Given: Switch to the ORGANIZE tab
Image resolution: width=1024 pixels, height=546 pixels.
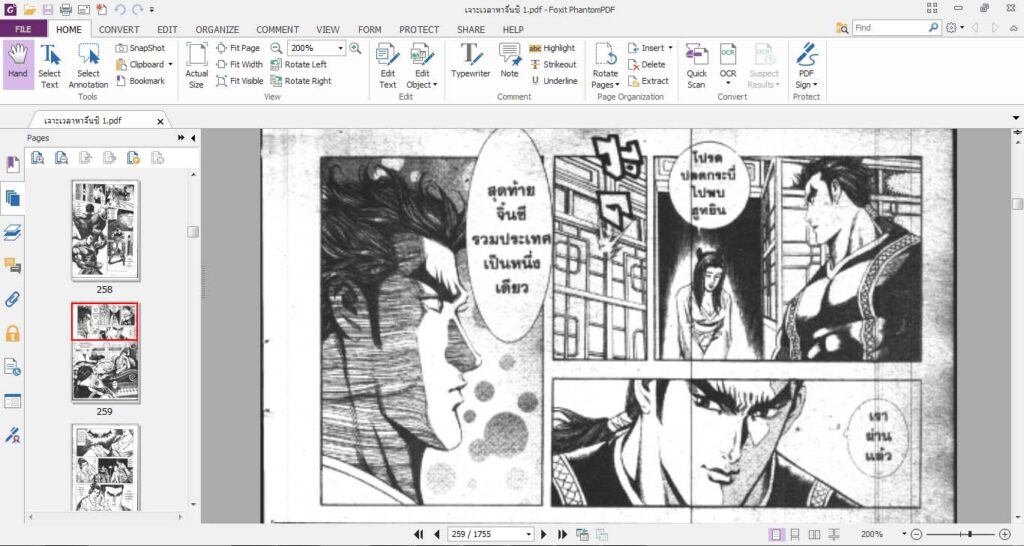Looking at the screenshot, I should 217,29.
